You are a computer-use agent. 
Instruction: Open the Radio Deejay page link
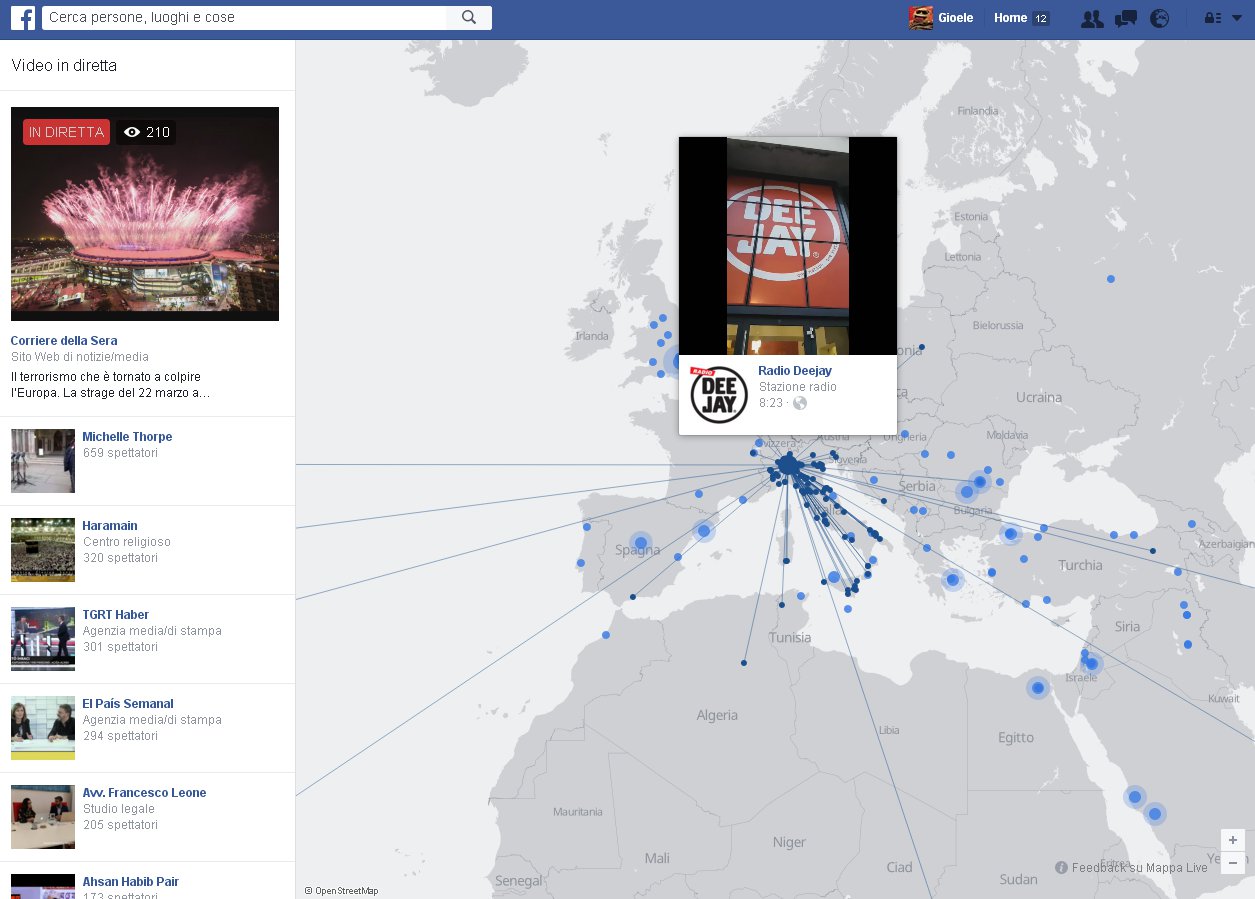click(794, 371)
